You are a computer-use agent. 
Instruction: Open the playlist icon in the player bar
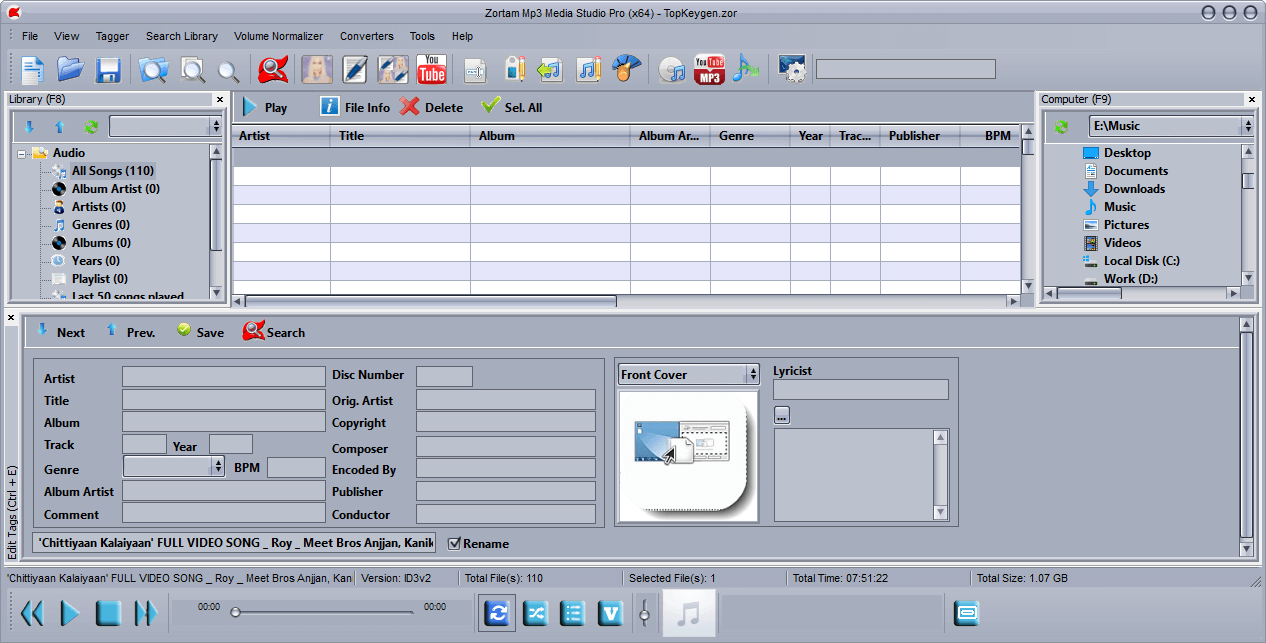573,613
